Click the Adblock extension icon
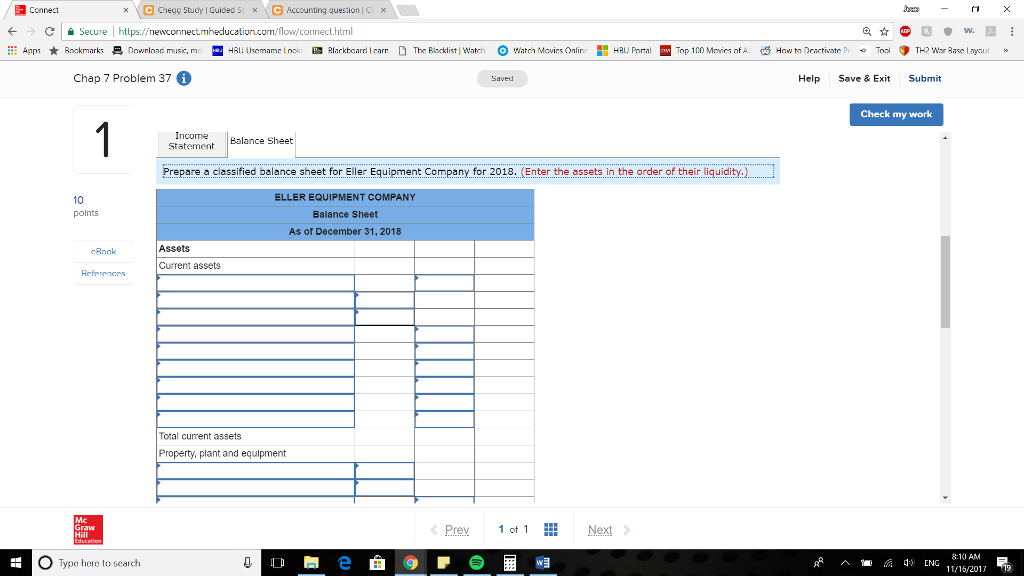 [905, 31]
